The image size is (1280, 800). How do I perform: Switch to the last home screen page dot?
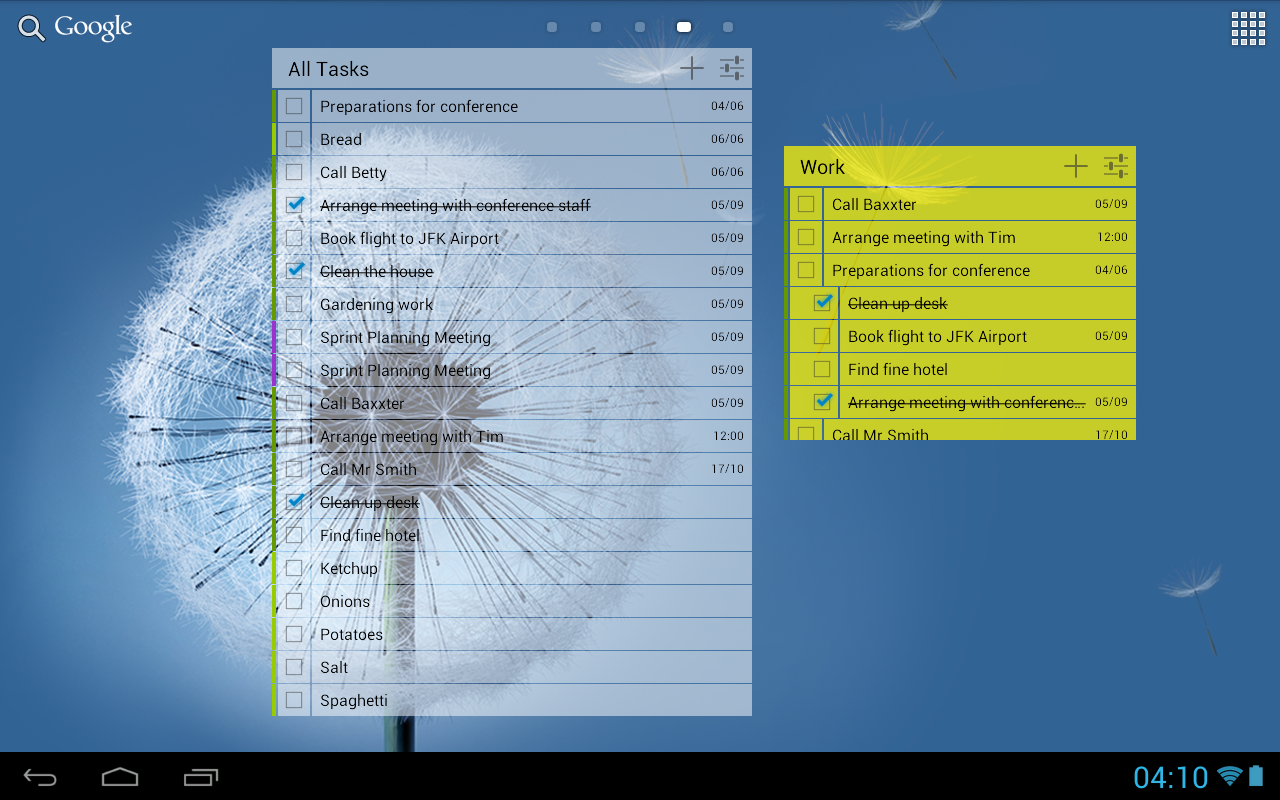pyautogui.click(x=728, y=27)
